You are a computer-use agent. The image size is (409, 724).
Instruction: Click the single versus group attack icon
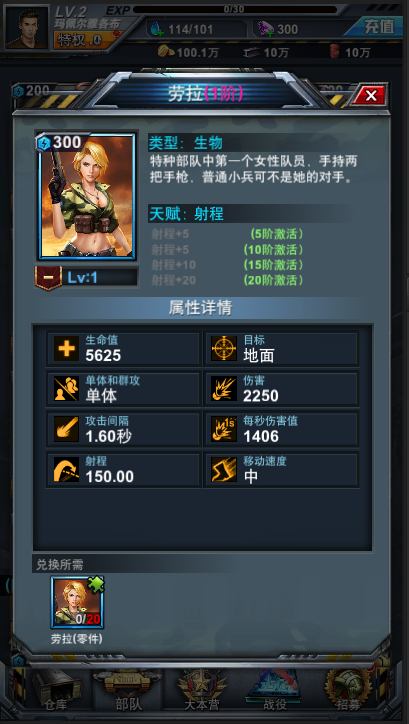(66, 389)
